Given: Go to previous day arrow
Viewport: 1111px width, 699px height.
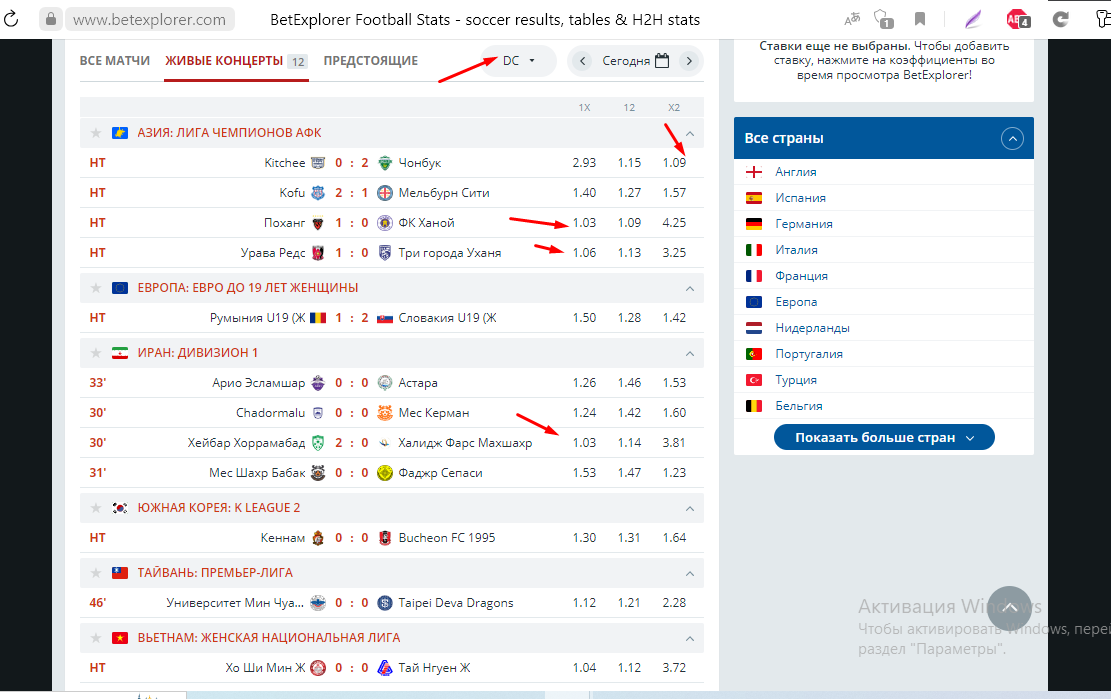Looking at the screenshot, I should [583, 61].
